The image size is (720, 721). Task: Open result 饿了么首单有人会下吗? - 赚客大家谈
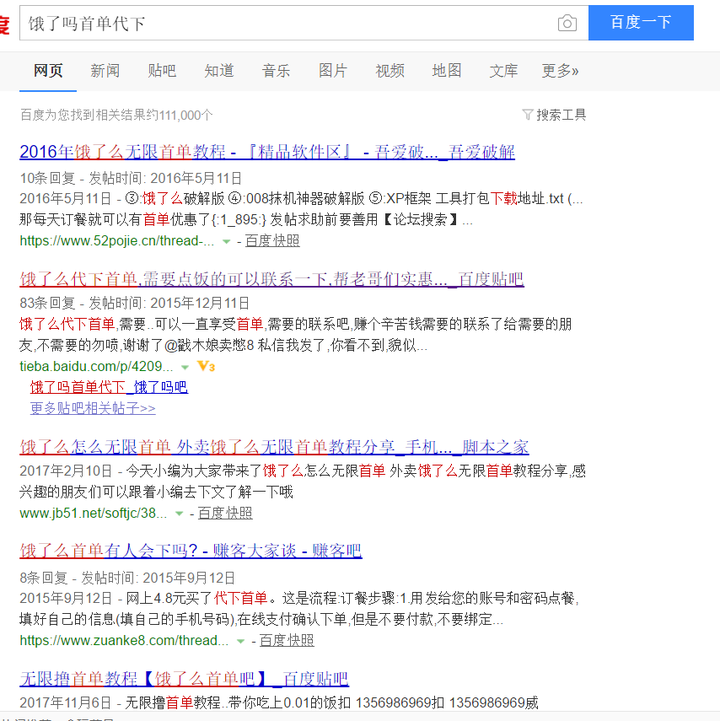click(191, 550)
